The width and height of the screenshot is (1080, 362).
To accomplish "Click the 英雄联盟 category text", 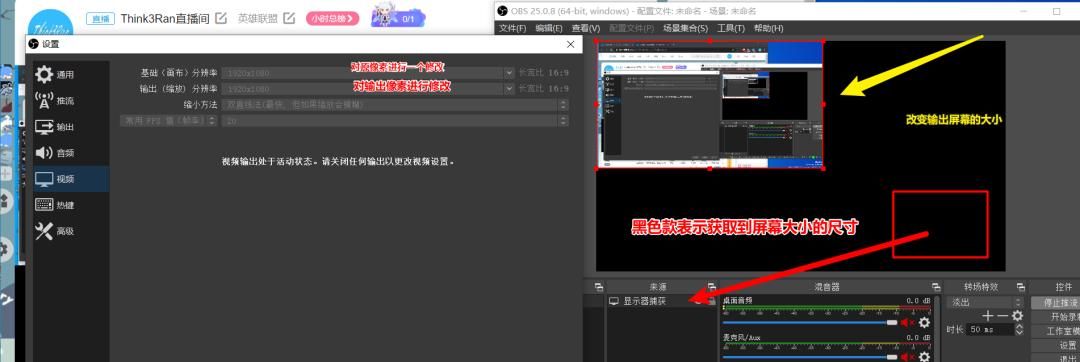I will 258,19.
